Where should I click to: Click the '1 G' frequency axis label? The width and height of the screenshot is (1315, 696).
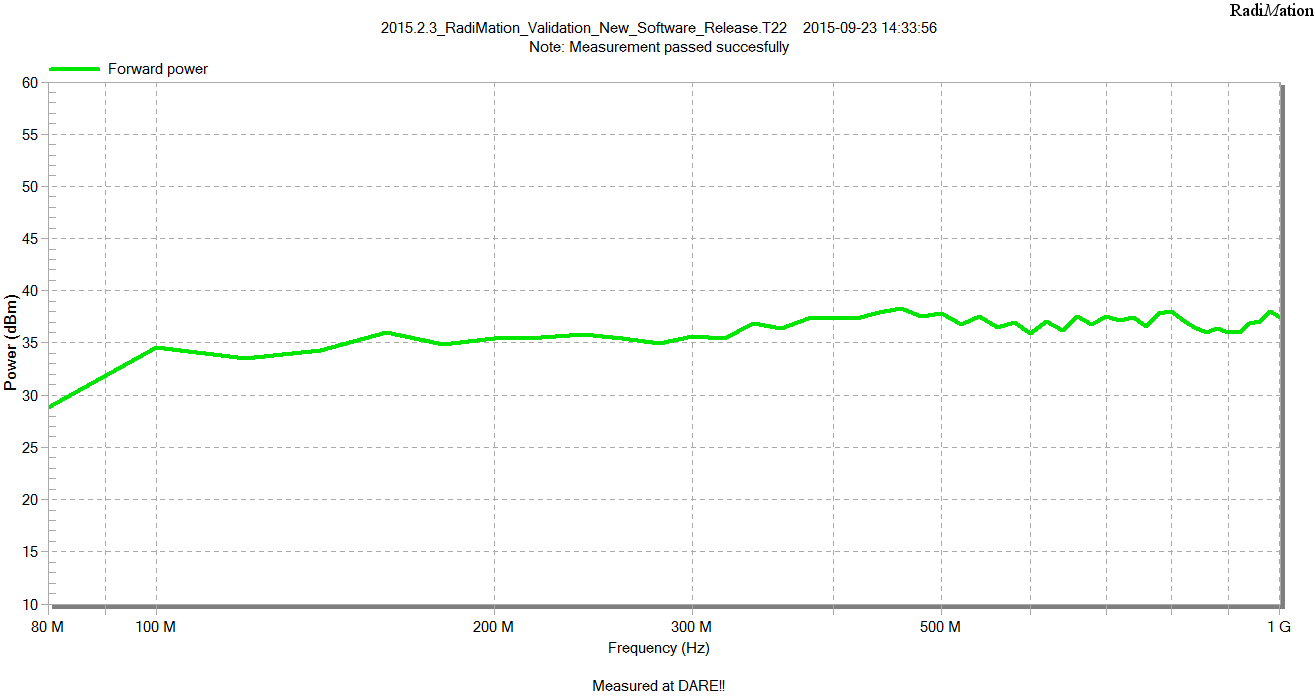[x=1279, y=627]
